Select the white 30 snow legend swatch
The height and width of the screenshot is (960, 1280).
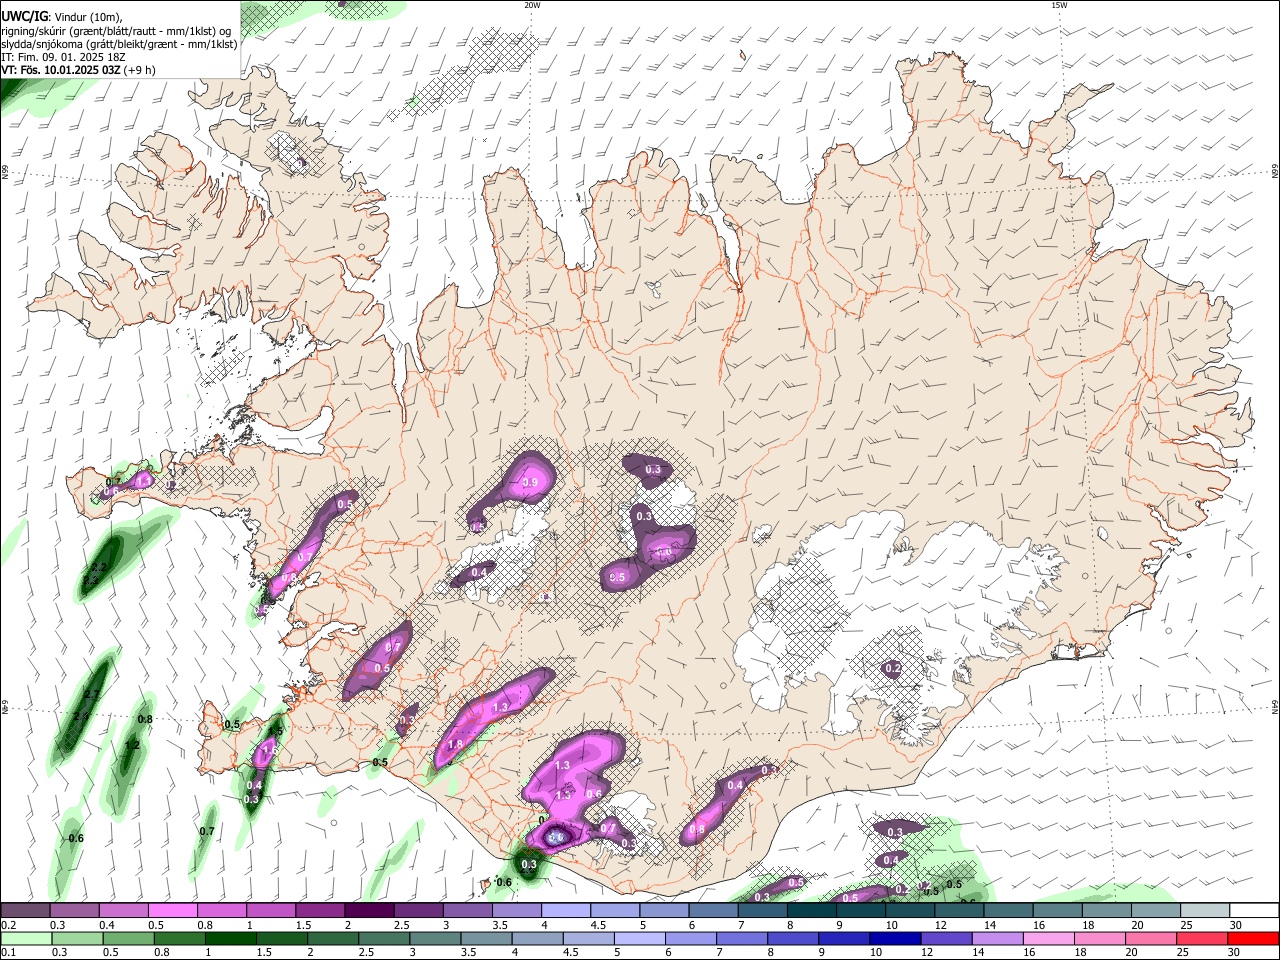tap(1255, 910)
